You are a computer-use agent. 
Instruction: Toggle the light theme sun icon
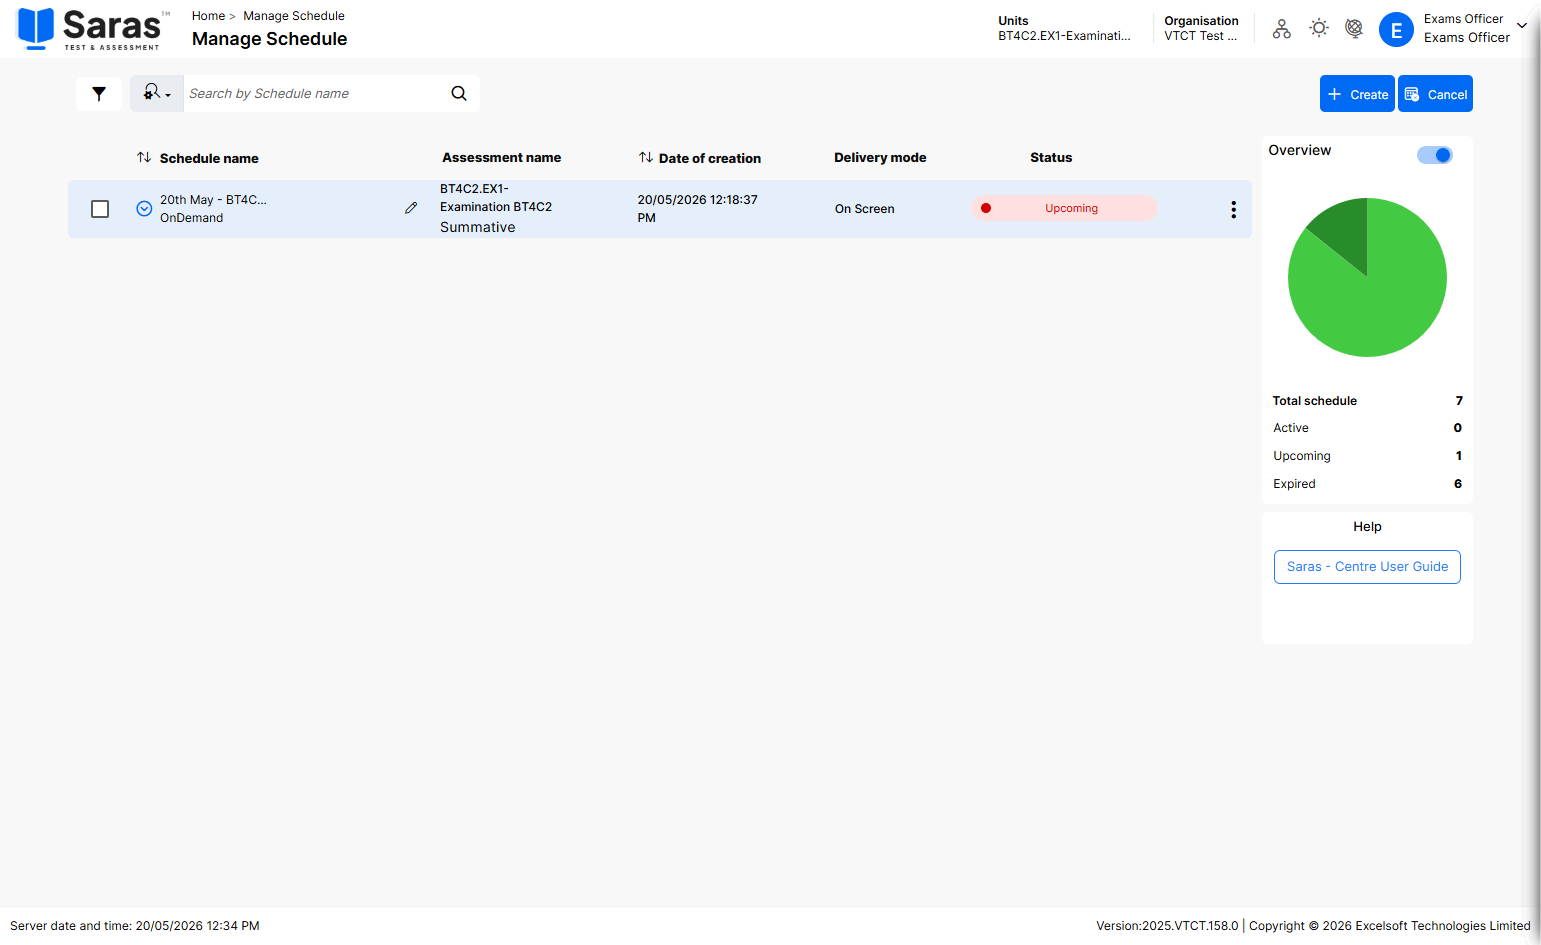point(1319,28)
